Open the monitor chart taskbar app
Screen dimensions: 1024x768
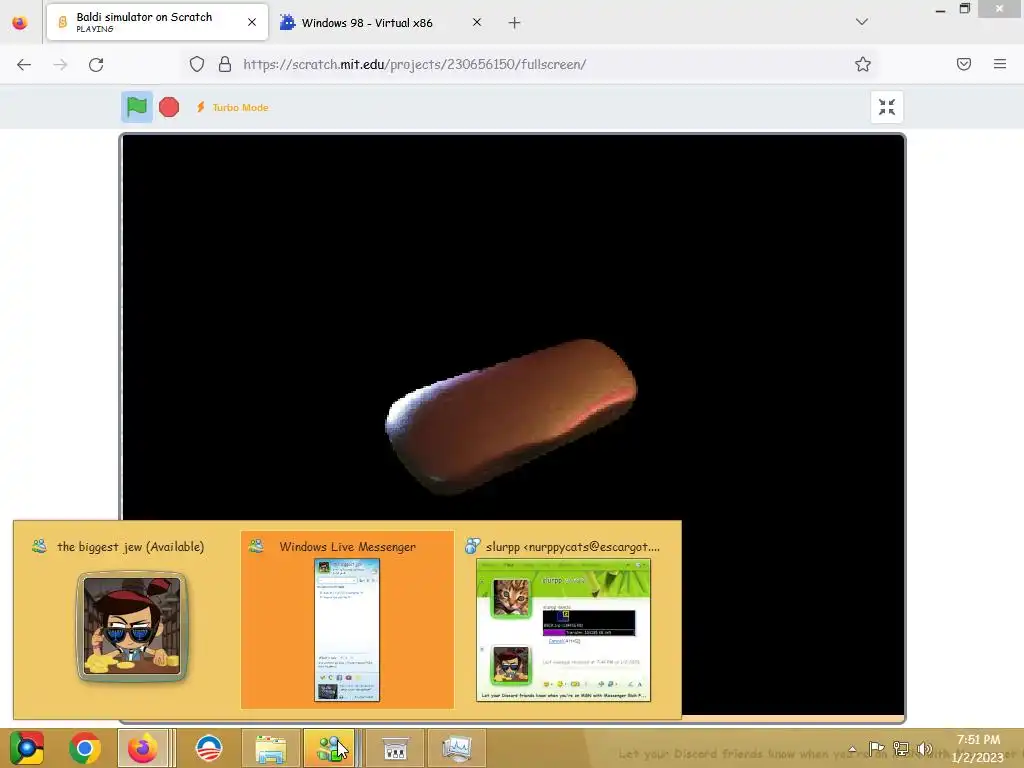click(x=456, y=748)
